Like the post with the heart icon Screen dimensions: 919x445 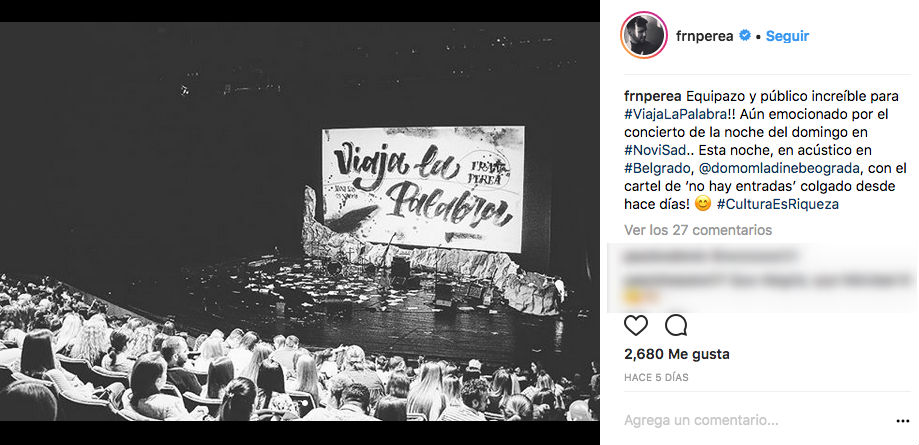636,325
